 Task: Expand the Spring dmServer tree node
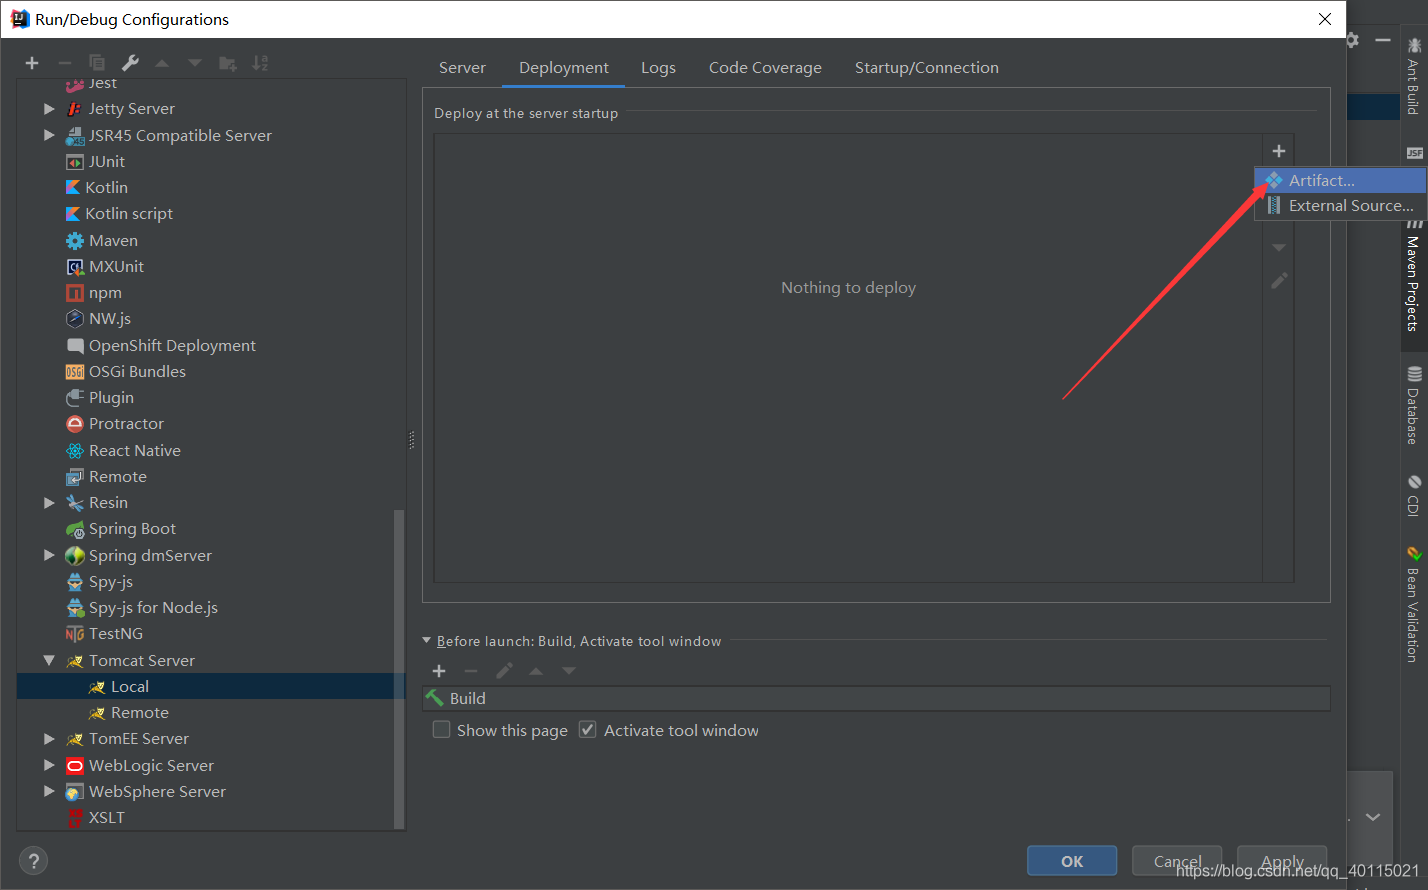coord(49,555)
